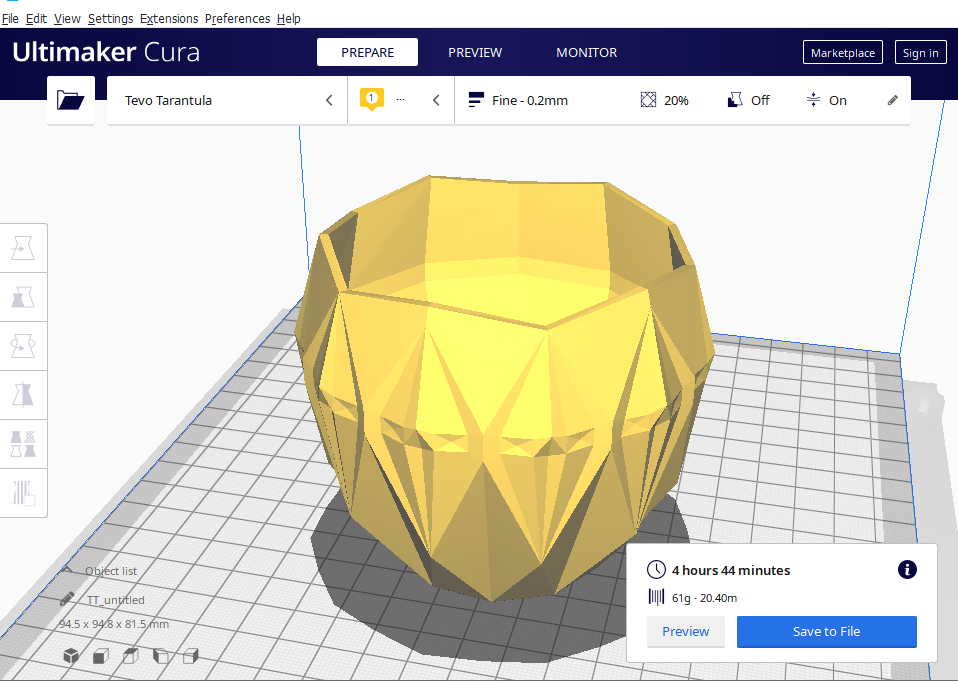Screen dimensions: 958x681
Task: Click the print time clock icon
Action: point(656,570)
